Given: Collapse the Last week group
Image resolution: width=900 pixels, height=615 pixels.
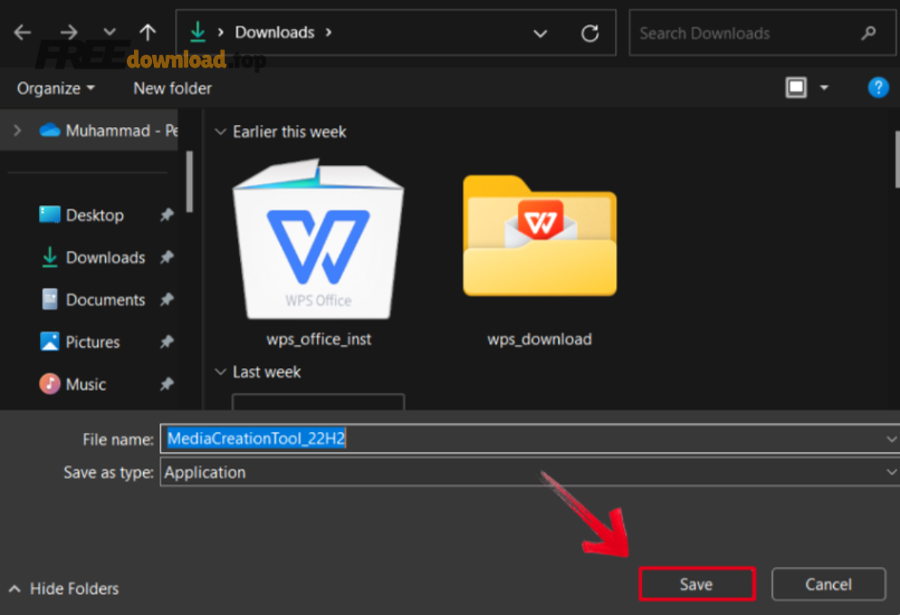Looking at the screenshot, I should tap(220, 372).
